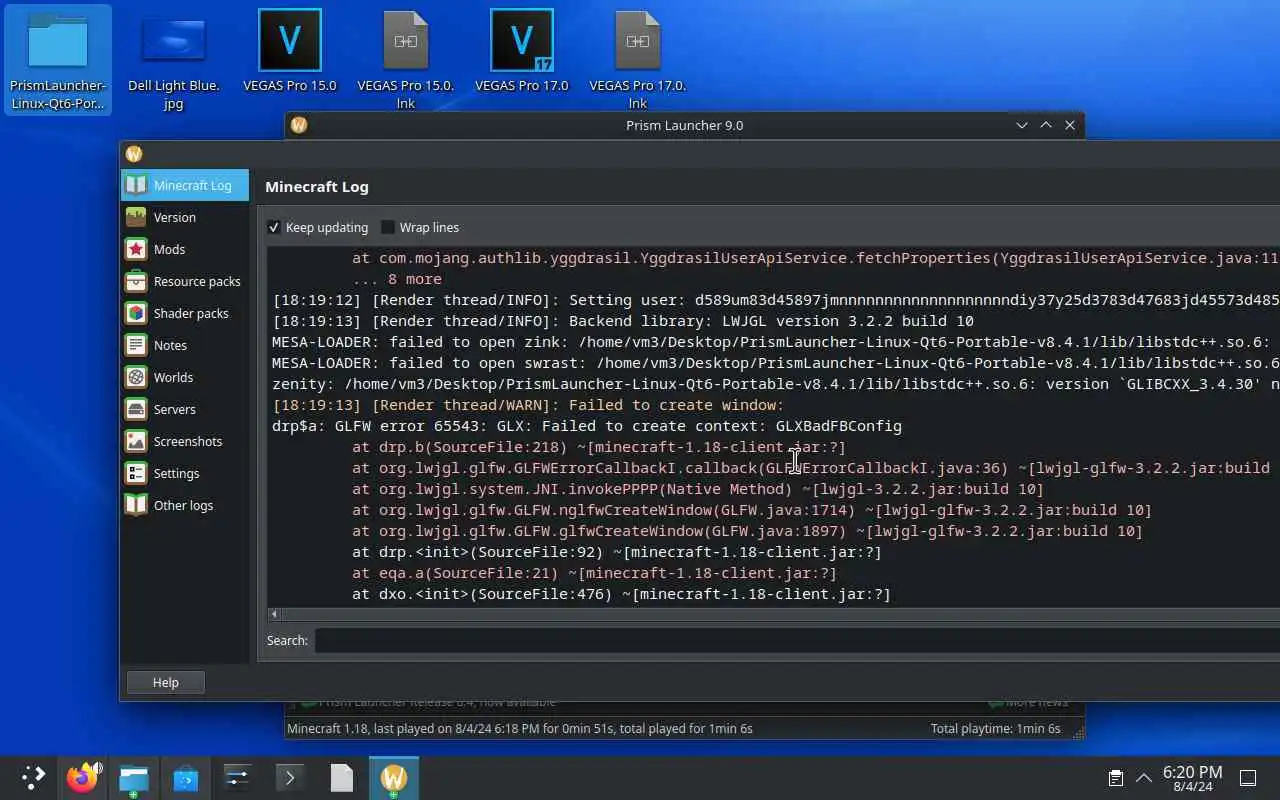Click the 'MESA-LOADER: failed to open swrast' line
Screen dimensions: 1280x800
pyautogui.click(x=776, y=363)
